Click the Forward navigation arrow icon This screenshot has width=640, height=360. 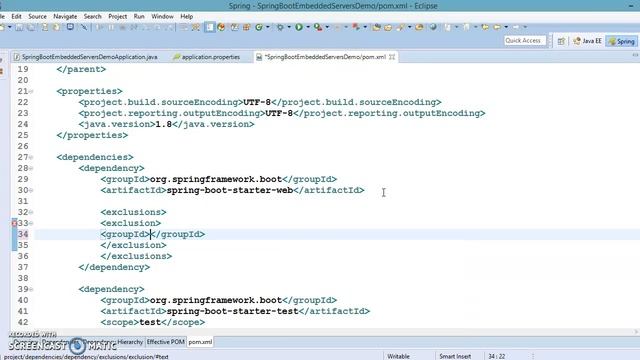(x=516, y=27)
